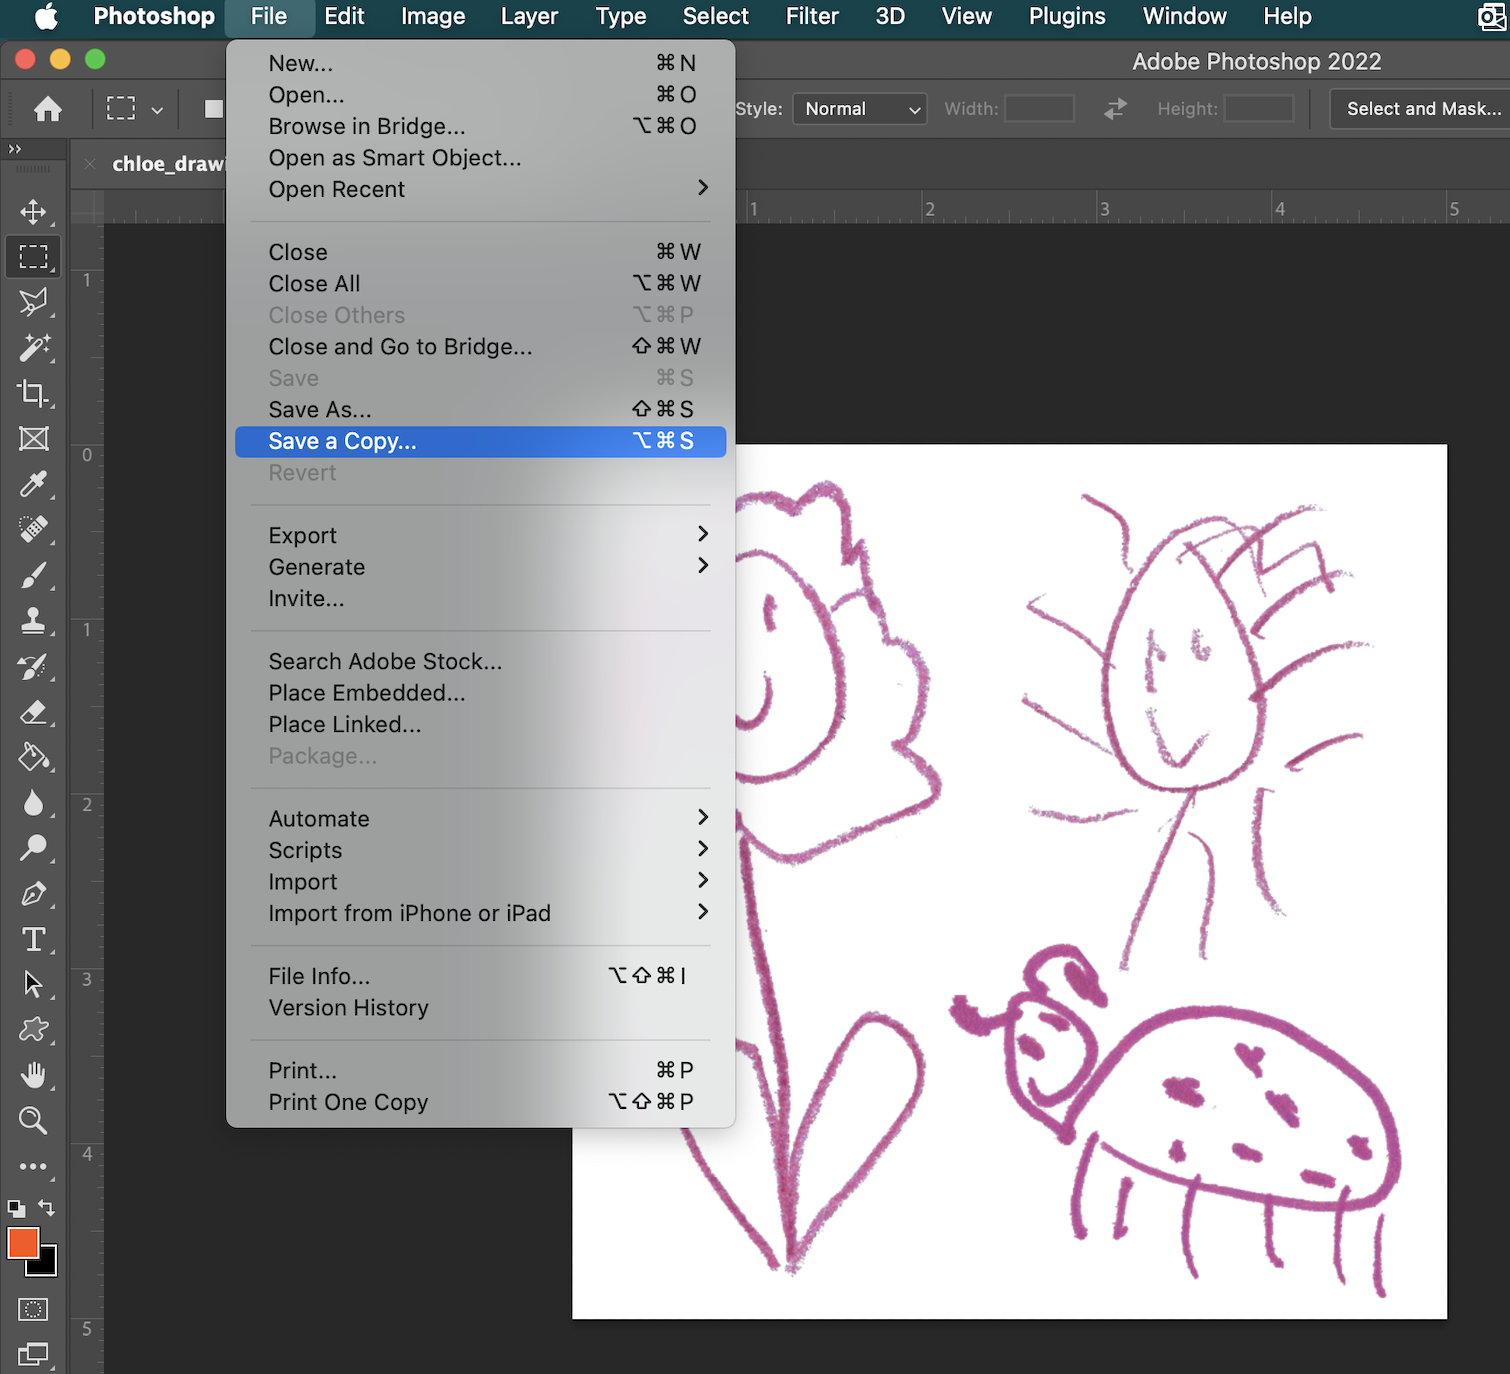Choose the Horizontal Type tool
This screenshot has width=1510, height=1374.
[x=33, y=938]
